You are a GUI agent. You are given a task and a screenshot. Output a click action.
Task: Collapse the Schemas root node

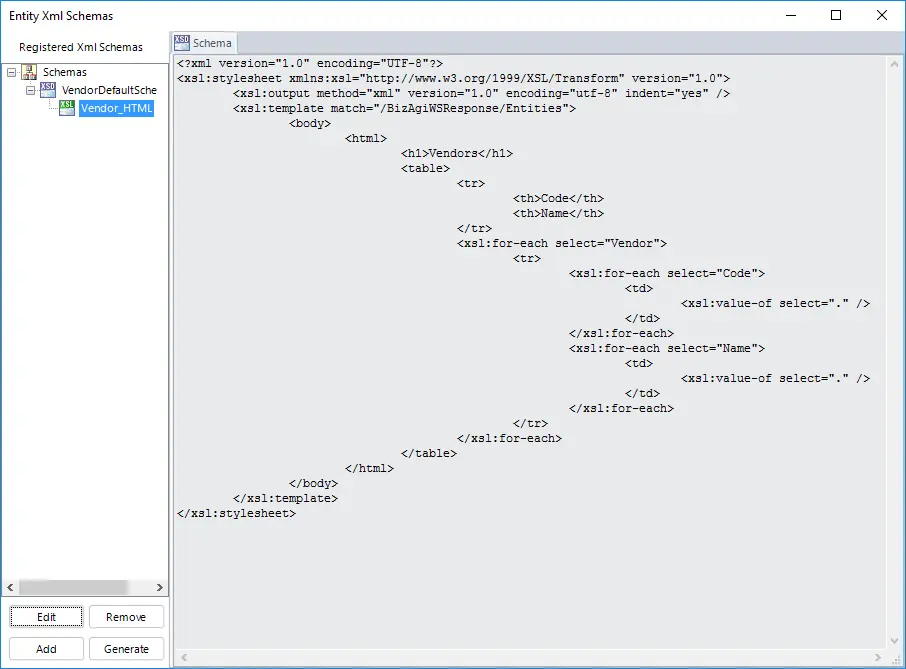[x=12, y=72]
